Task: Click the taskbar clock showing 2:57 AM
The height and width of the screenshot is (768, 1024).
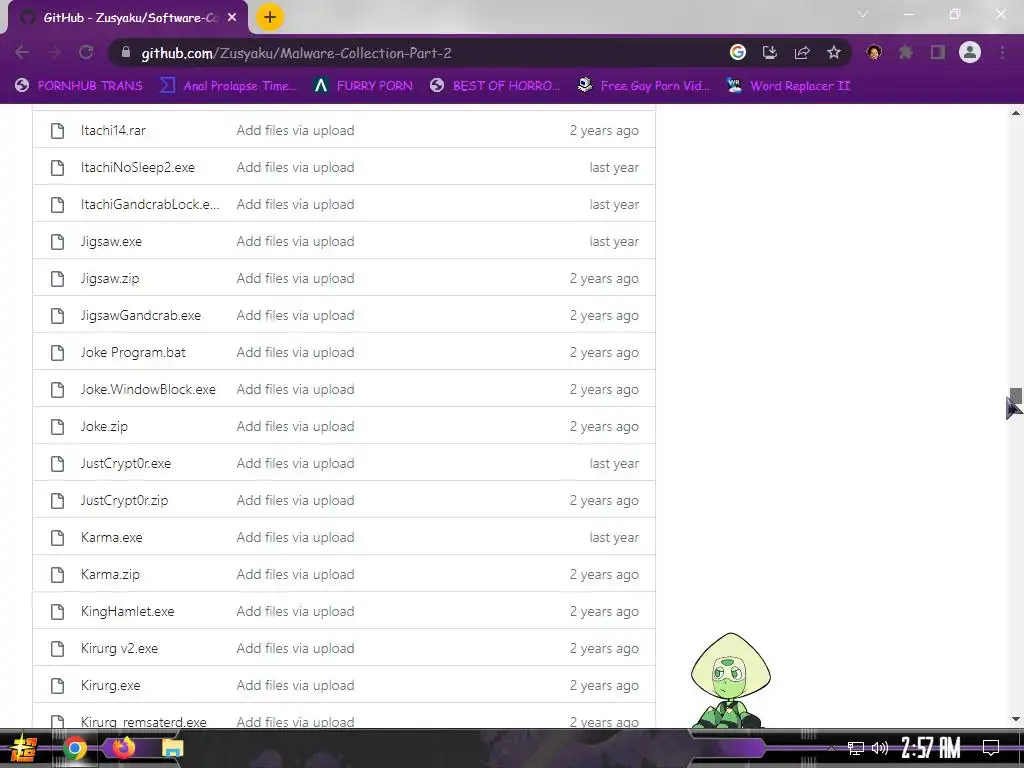Action: [931, 748]
